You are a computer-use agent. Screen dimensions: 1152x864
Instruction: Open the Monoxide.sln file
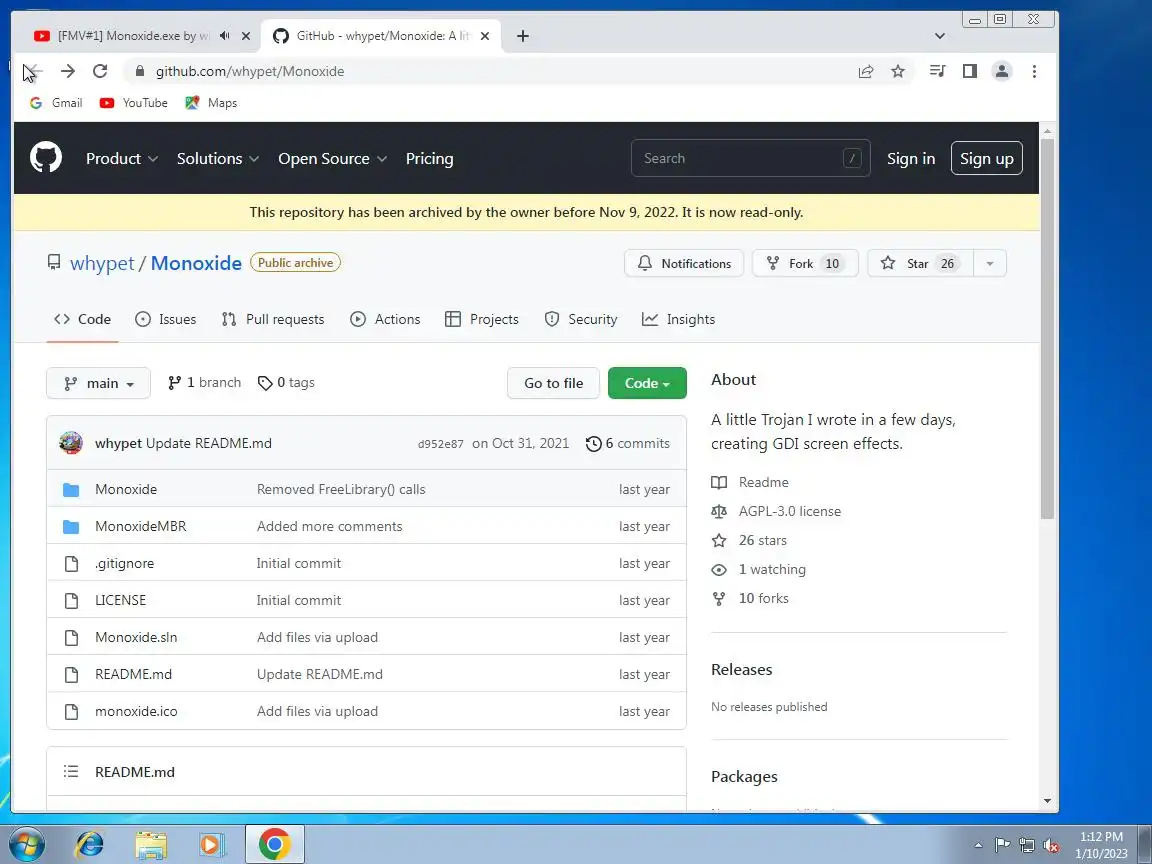(136, 638)
